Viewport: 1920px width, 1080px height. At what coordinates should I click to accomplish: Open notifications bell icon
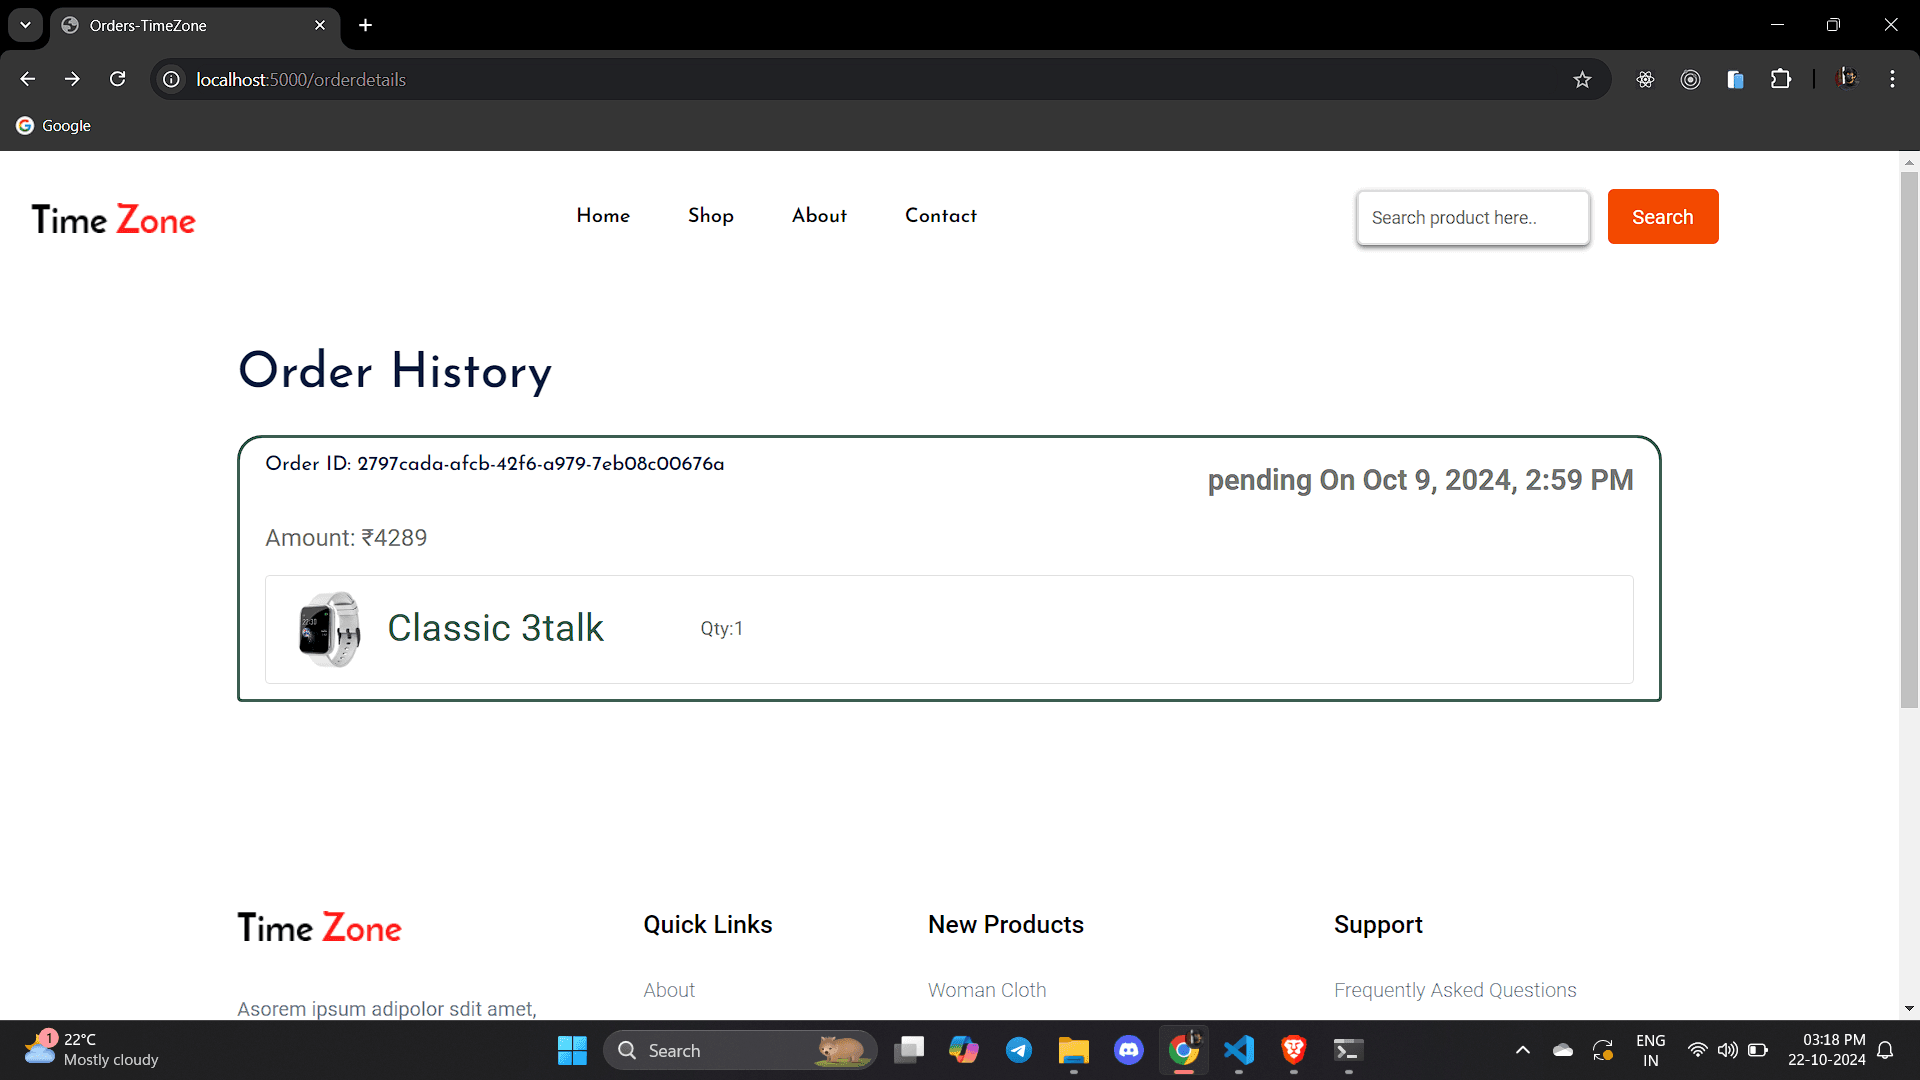click(x=1885, y=1050)
